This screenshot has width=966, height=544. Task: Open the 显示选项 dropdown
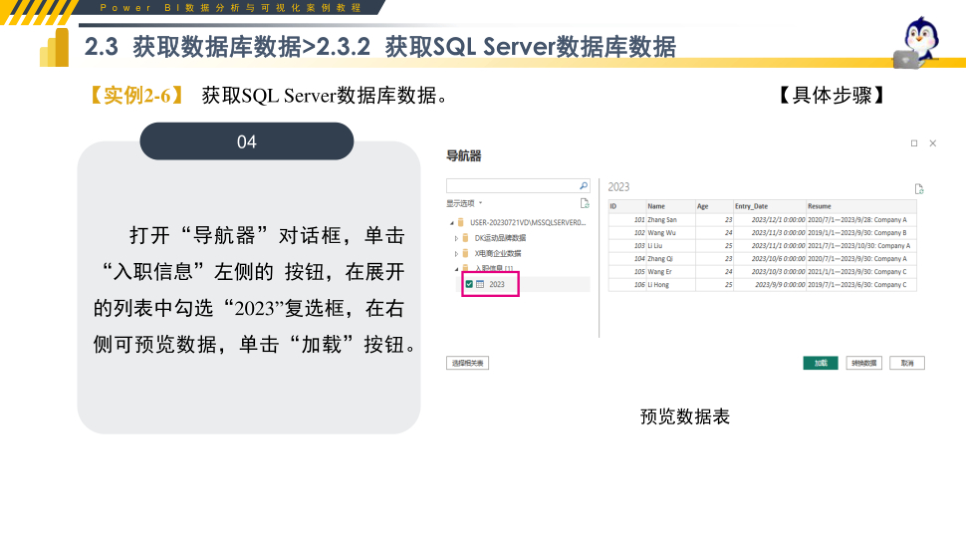(x=464, y=203)
